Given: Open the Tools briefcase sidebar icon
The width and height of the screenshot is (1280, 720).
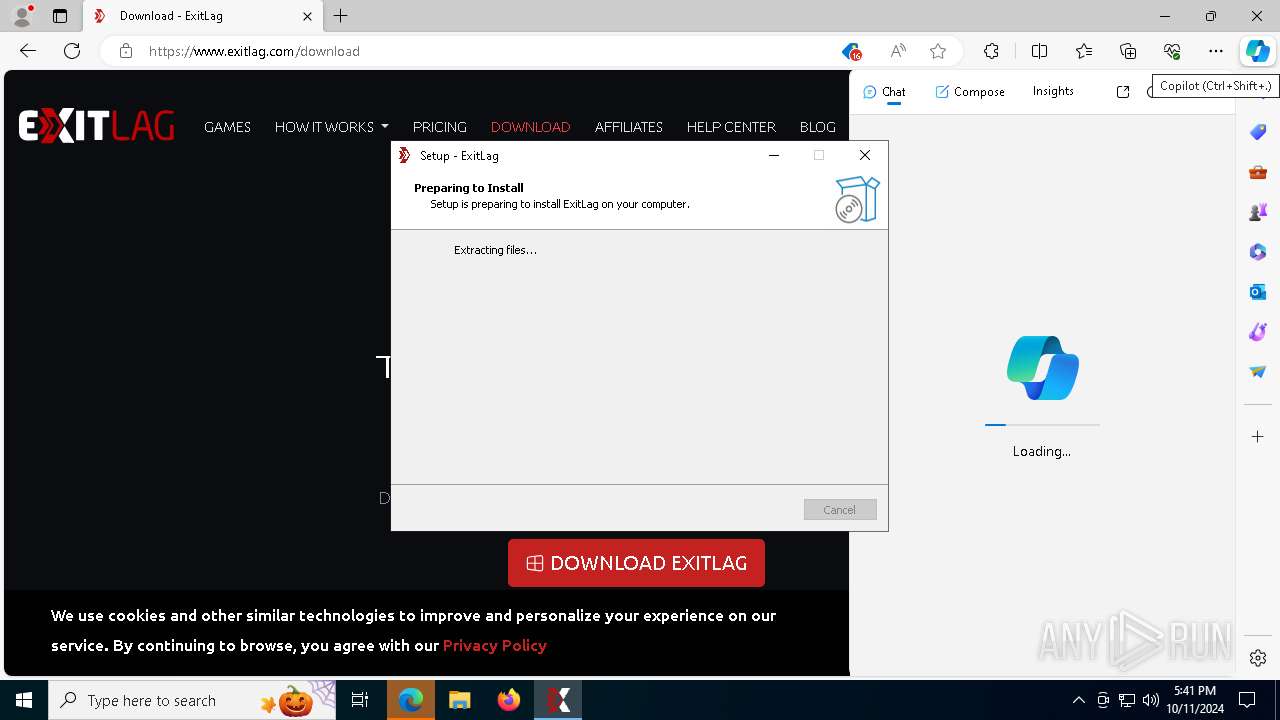Looking at the screenshot, I should click(x=1258, y=171).
